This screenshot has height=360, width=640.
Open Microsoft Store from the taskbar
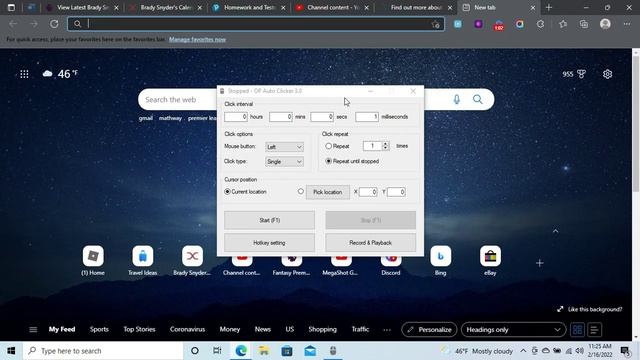[x=287, y=351]
